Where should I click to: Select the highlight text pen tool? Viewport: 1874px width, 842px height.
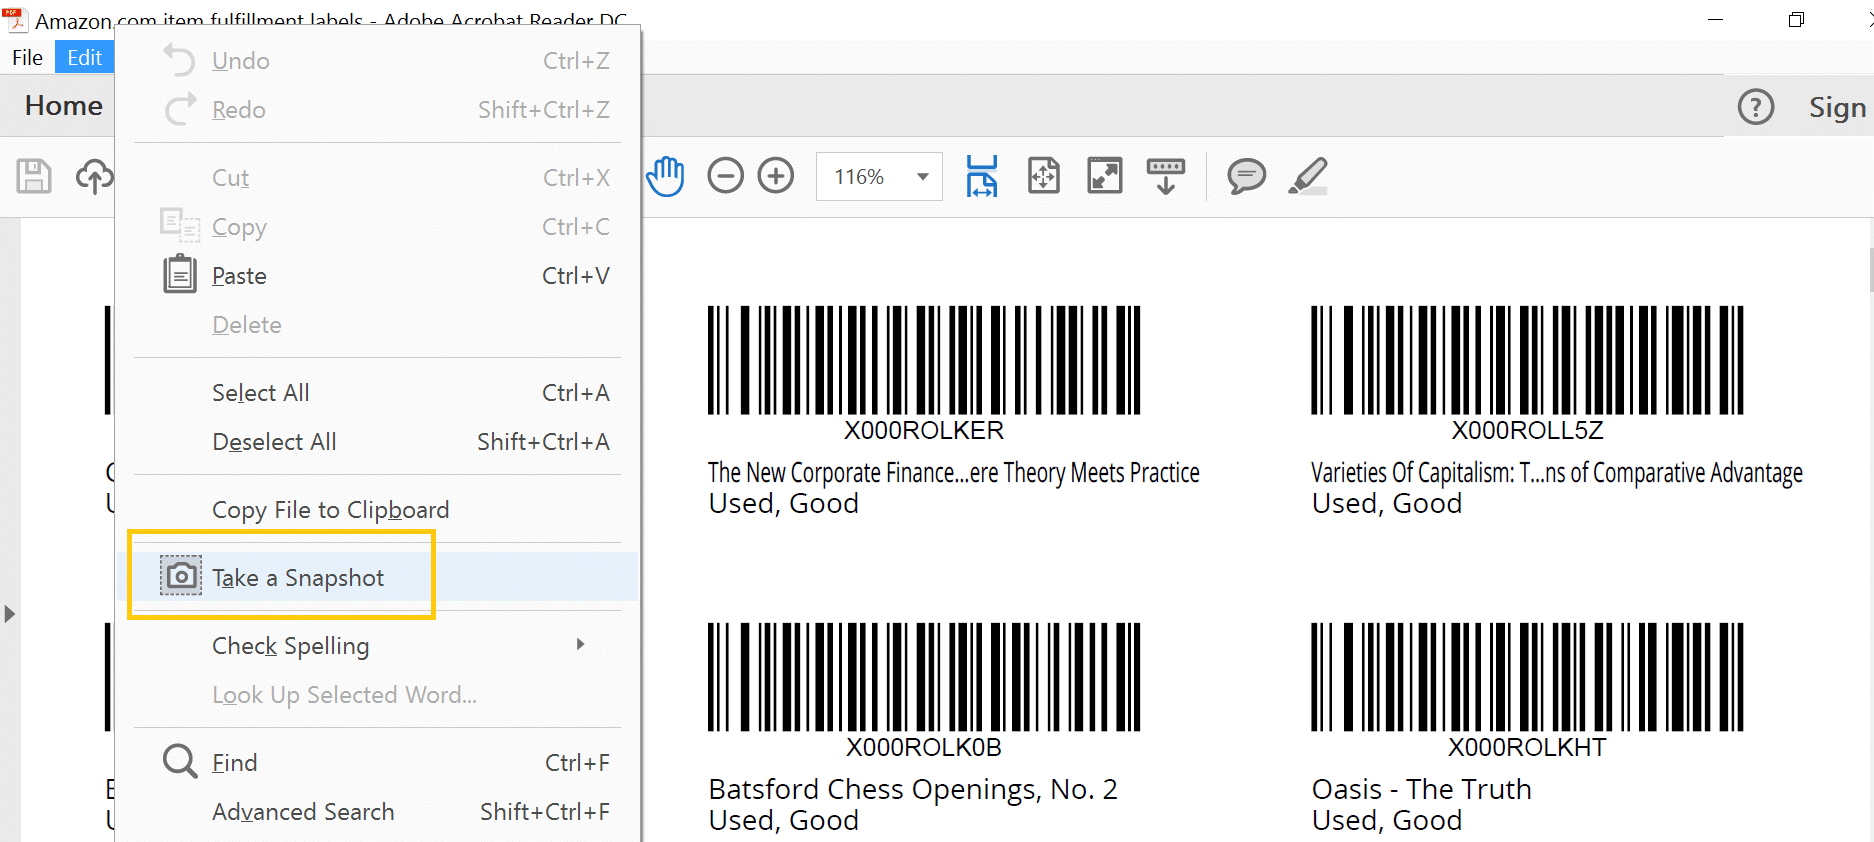(1308, 176)
